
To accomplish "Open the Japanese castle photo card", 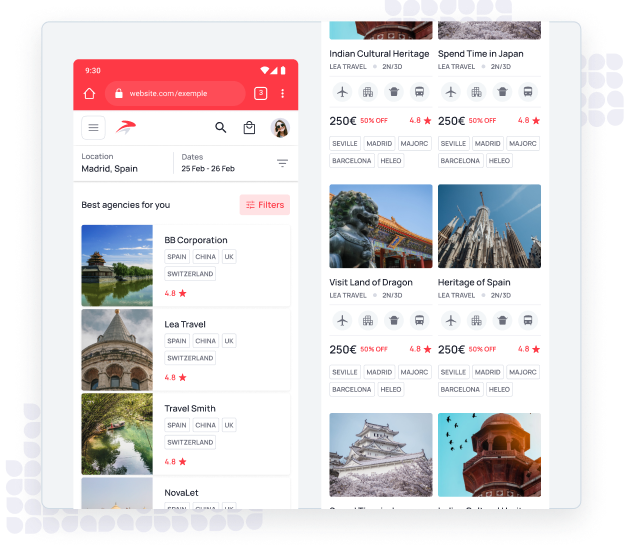I will [x=381, y=455].
